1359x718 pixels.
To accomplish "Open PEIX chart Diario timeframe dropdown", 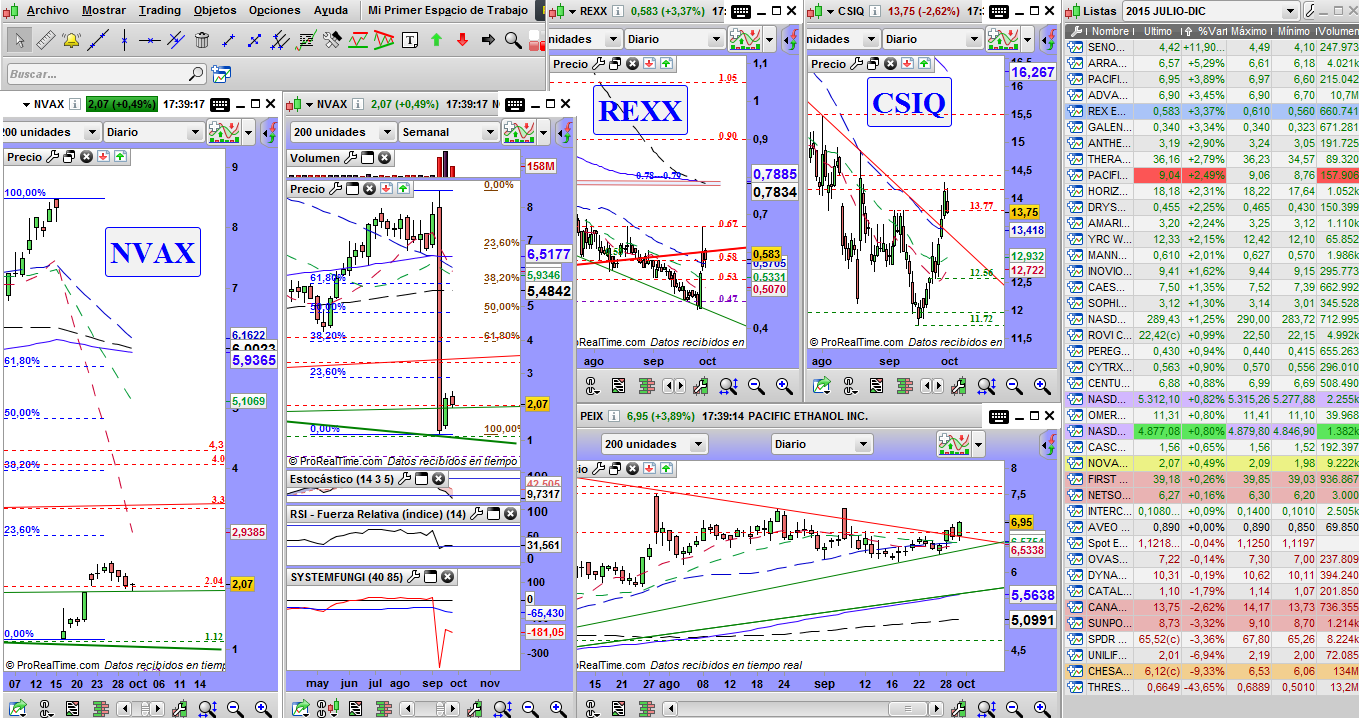I will (861, 444).
